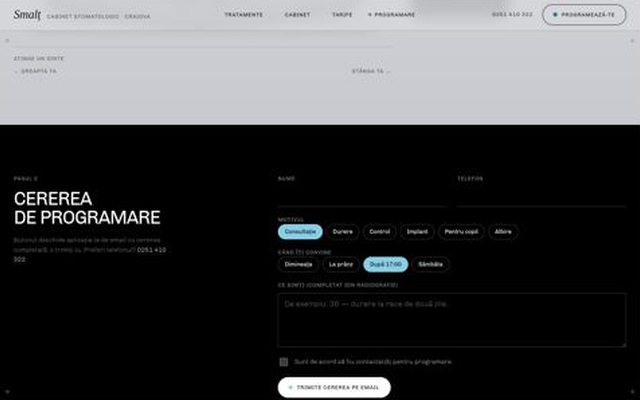640x400 pixels.
Task: Call the 0251 410 322 header number
Action: (512, 14)
